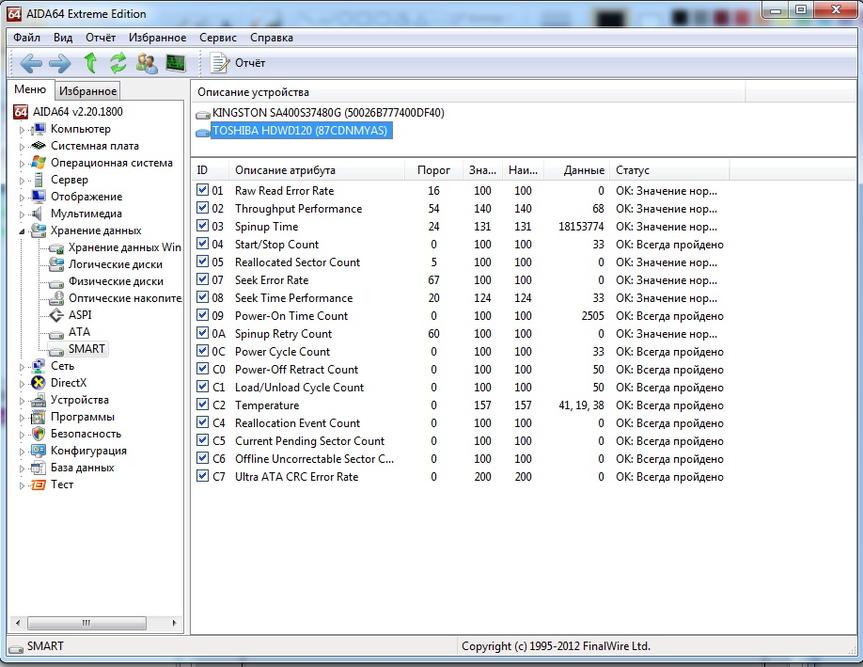This screenshot has height=667, width=863.
Task: Click the Компьютер computer icon in tree
Action: pos(39,129)
